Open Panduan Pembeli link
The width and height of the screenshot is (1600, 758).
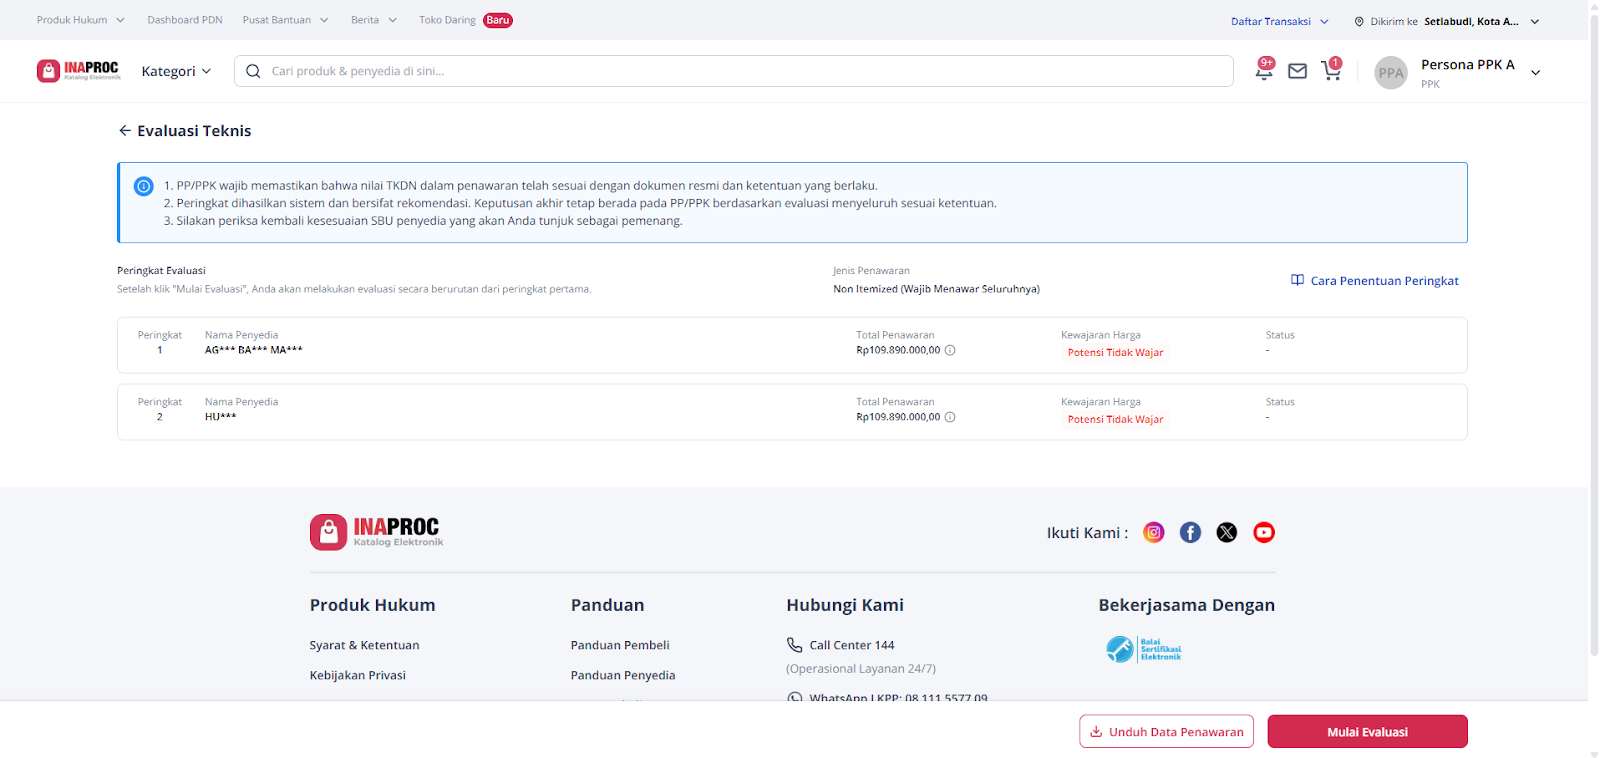point(620,645)
